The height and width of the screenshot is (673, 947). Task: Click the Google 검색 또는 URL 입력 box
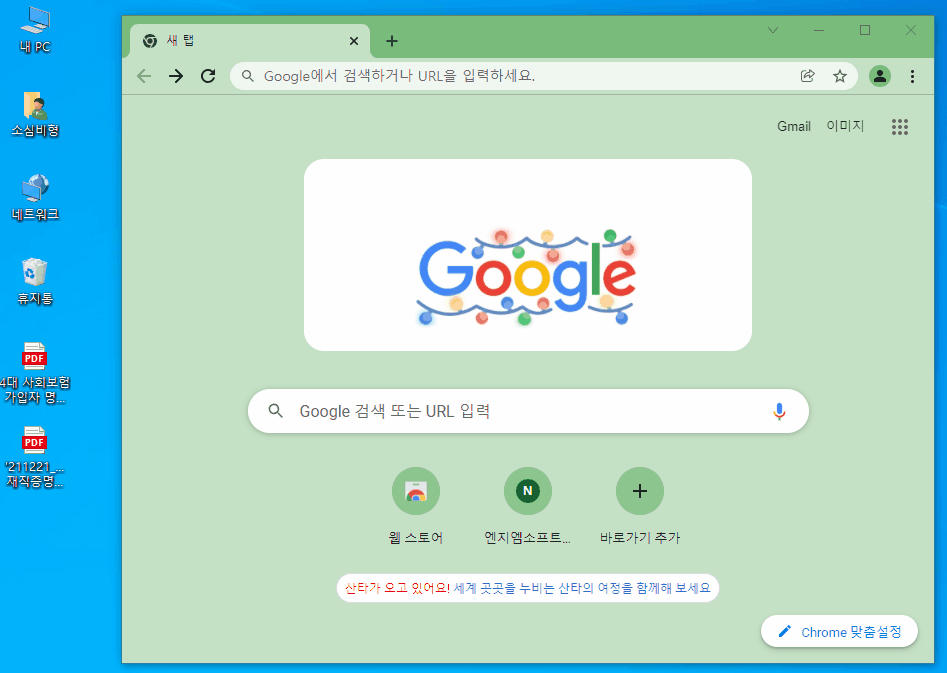(x=528, y=411)
